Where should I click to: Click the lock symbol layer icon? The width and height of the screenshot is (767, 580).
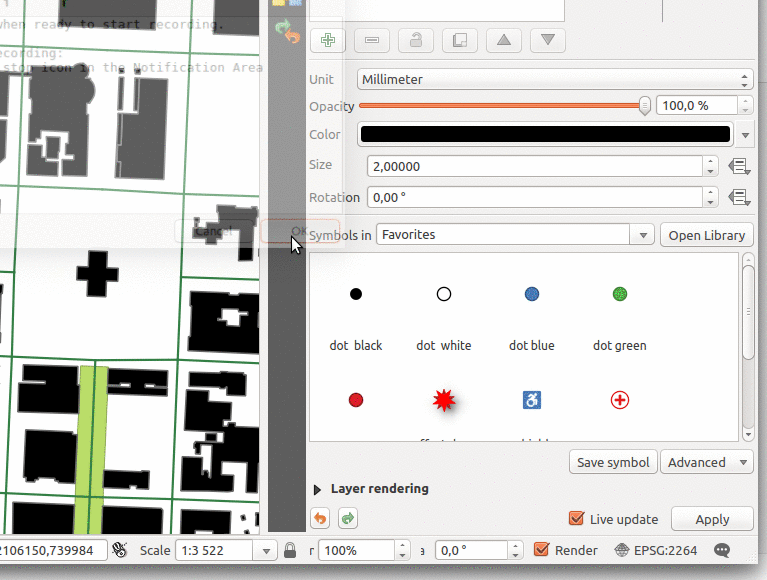click(416, 40)
